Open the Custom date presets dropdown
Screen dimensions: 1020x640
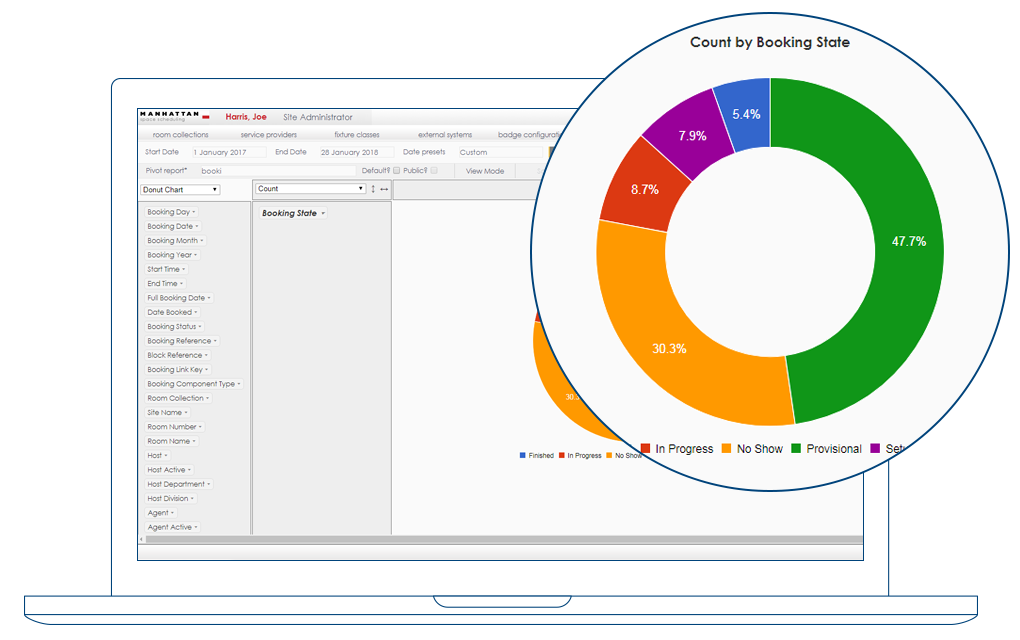500,152
